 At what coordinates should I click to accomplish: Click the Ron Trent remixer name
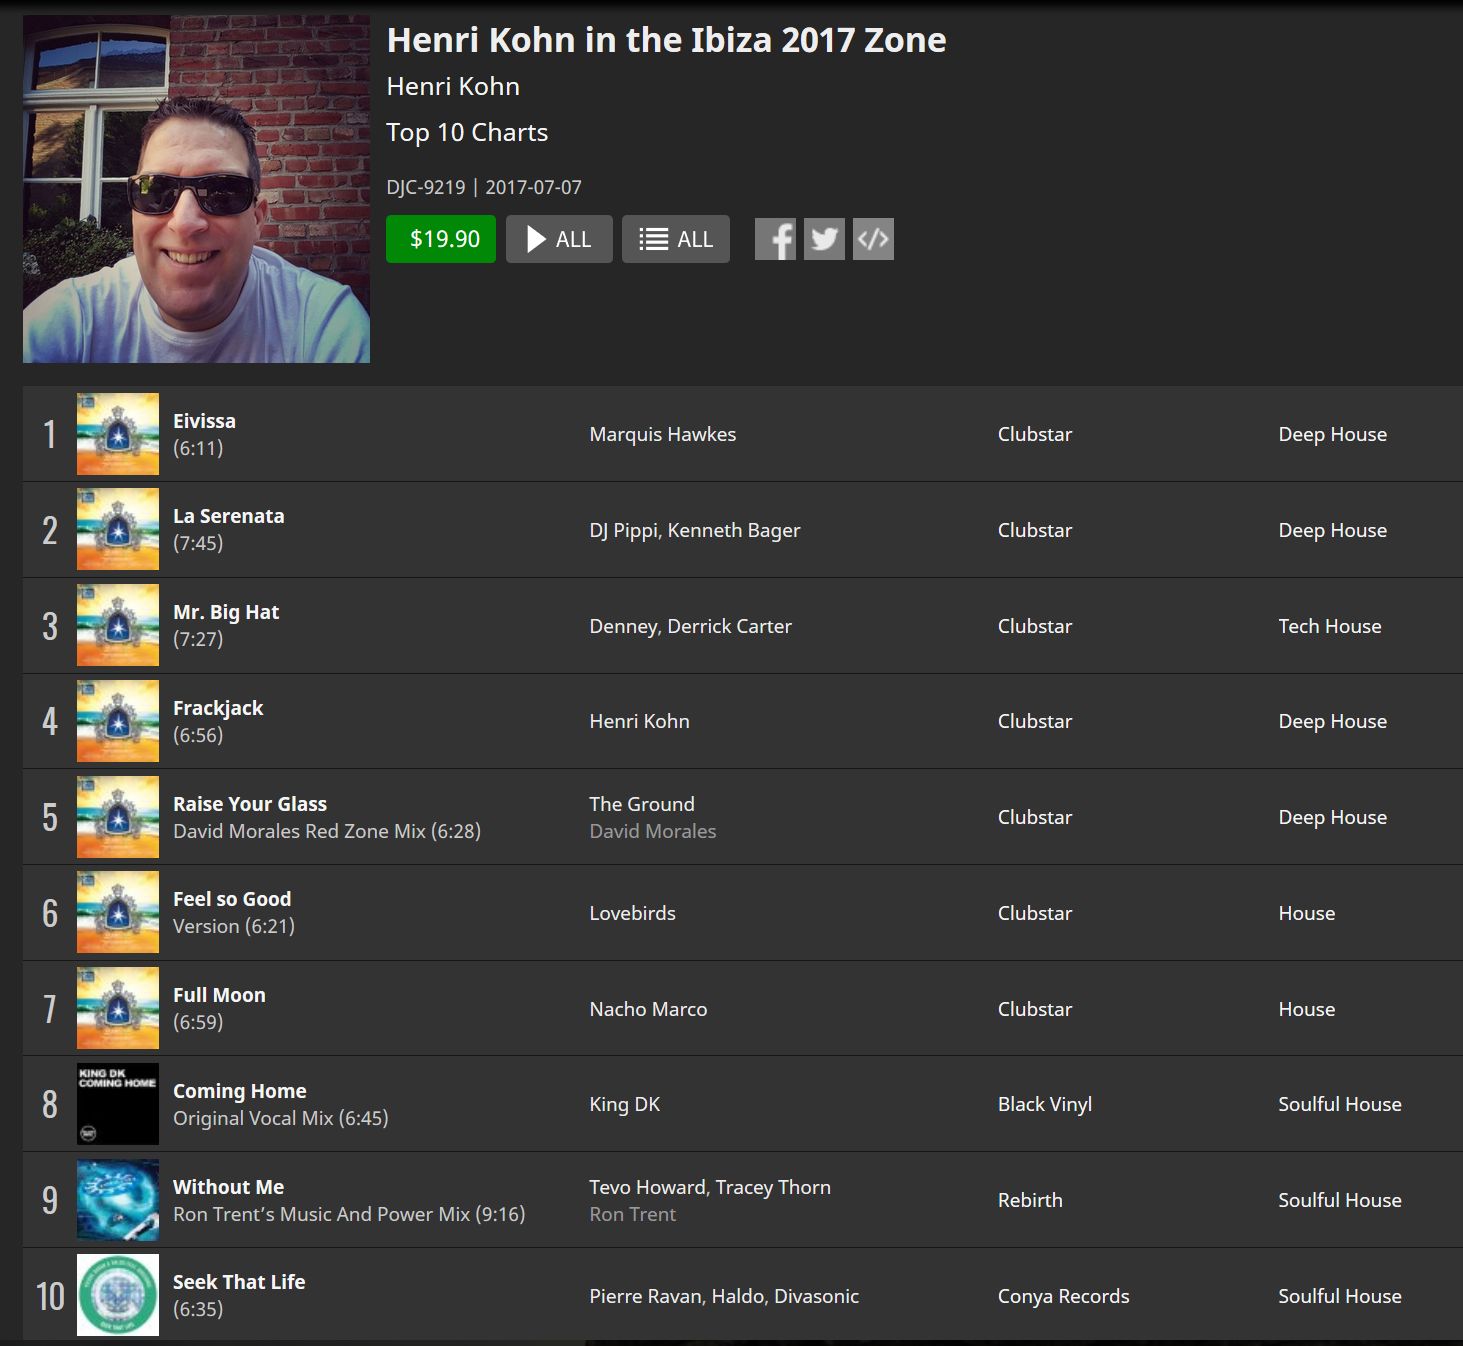pos(632,1214)
